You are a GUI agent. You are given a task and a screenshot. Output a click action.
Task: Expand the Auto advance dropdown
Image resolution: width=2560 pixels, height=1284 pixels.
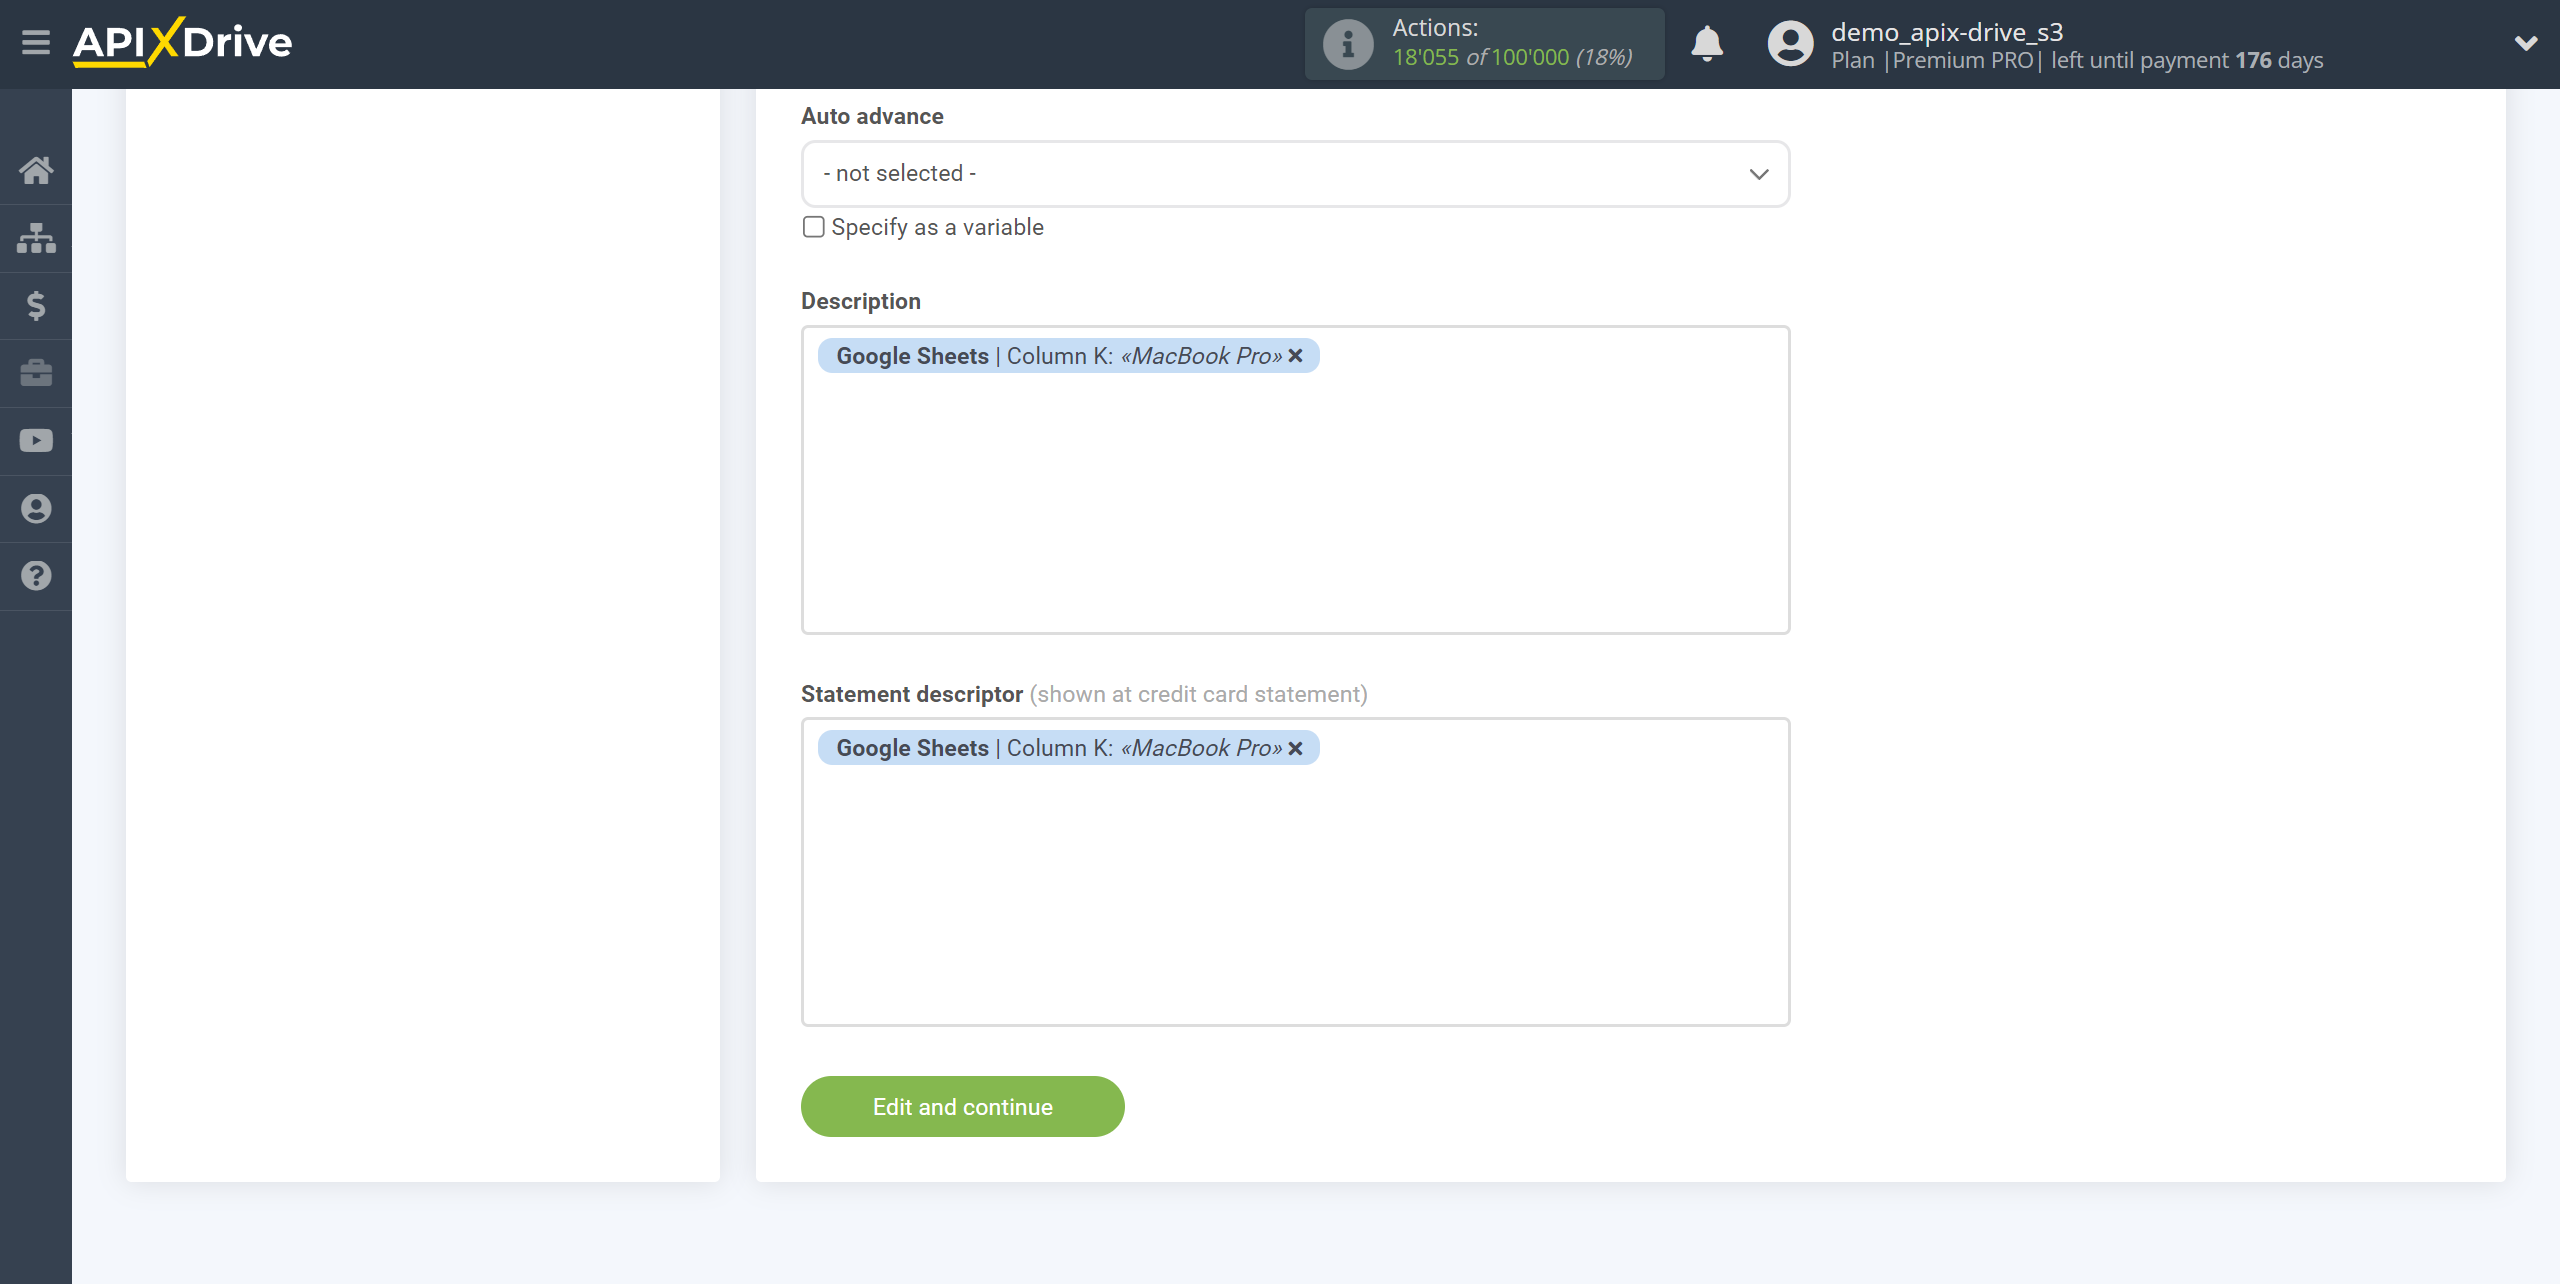1295,172
